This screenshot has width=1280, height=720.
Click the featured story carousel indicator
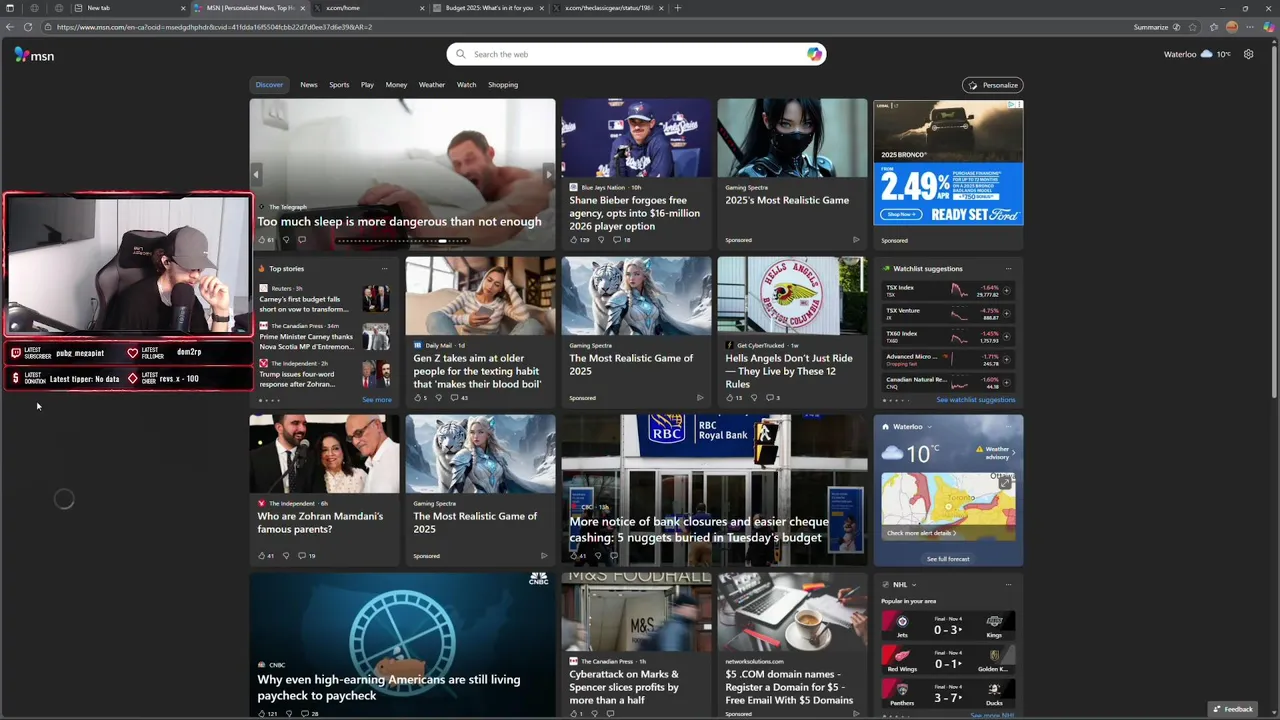click(x=402, y=241)
